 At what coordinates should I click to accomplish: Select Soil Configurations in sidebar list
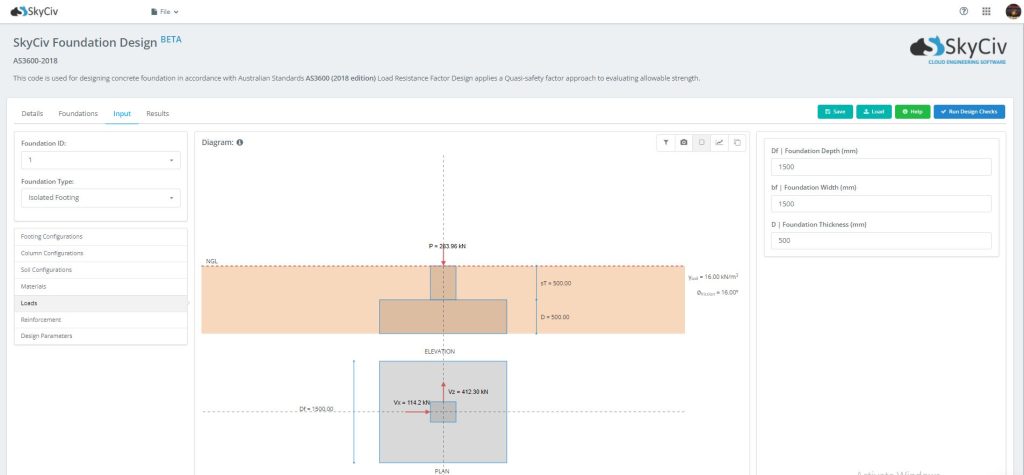tap(101, 270)
